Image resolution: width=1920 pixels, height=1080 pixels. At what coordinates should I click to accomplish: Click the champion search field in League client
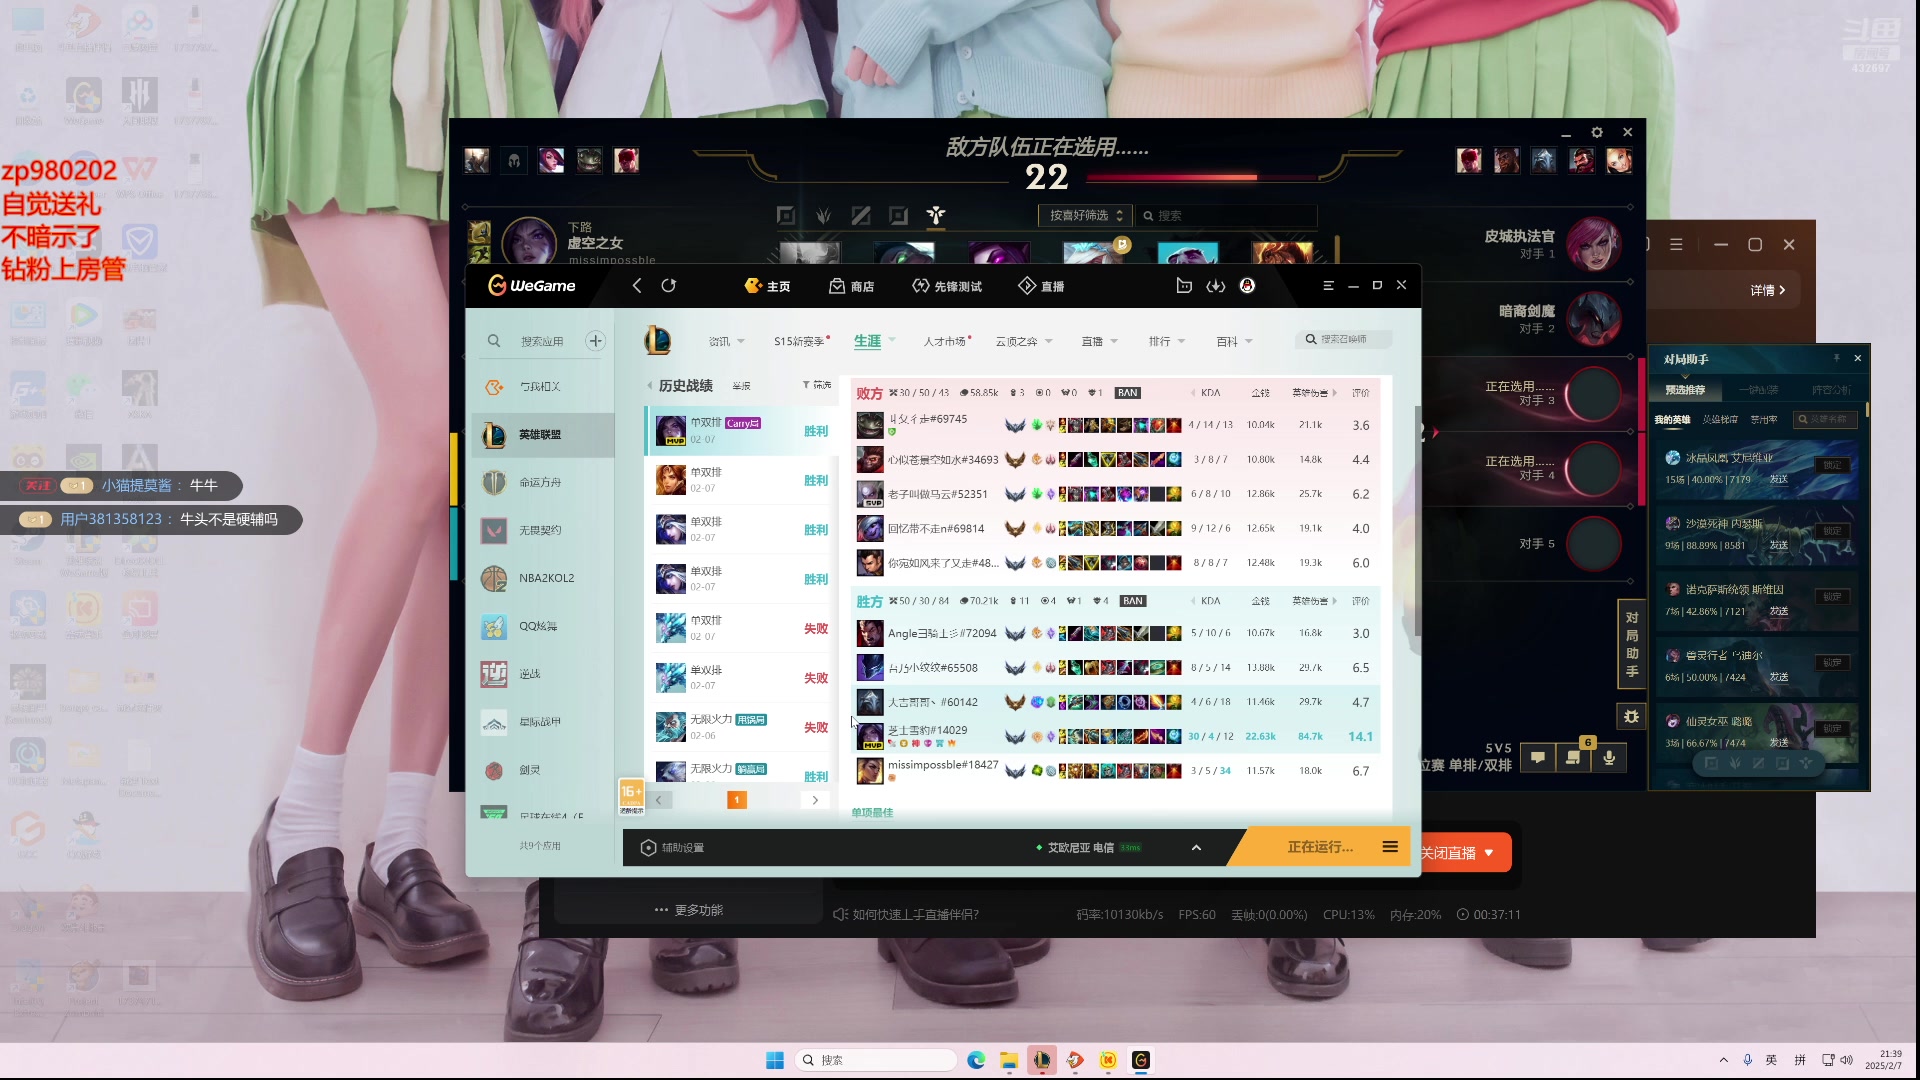click(1227, 216)
